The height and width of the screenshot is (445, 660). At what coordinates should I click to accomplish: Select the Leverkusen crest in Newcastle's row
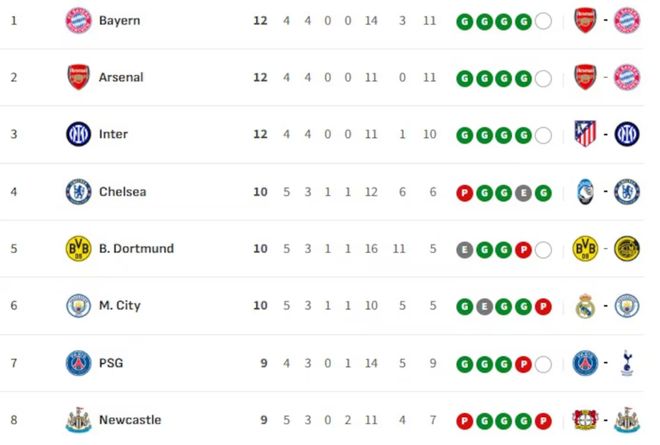(x=586, y=420)
